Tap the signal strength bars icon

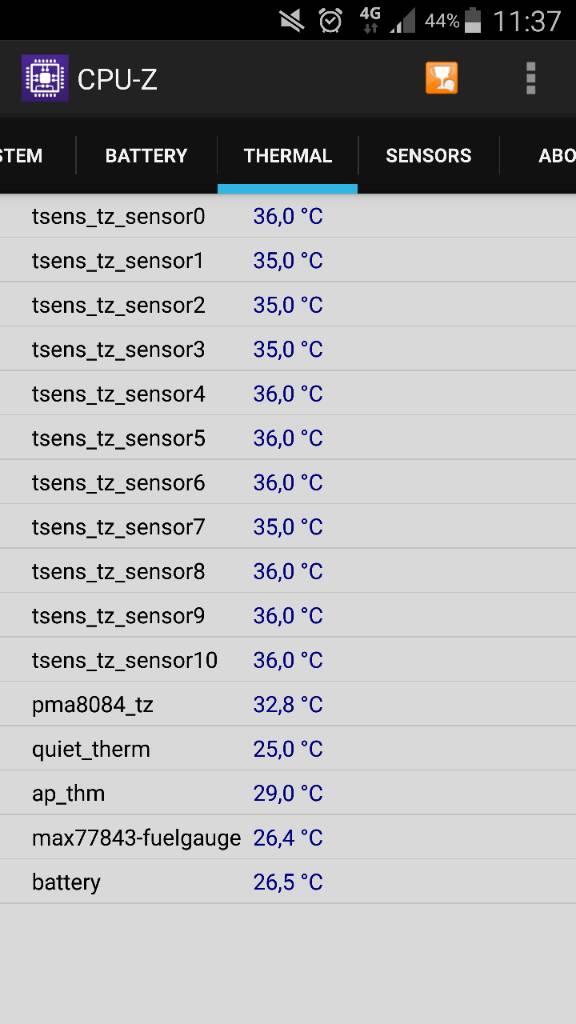coord(403,22)
